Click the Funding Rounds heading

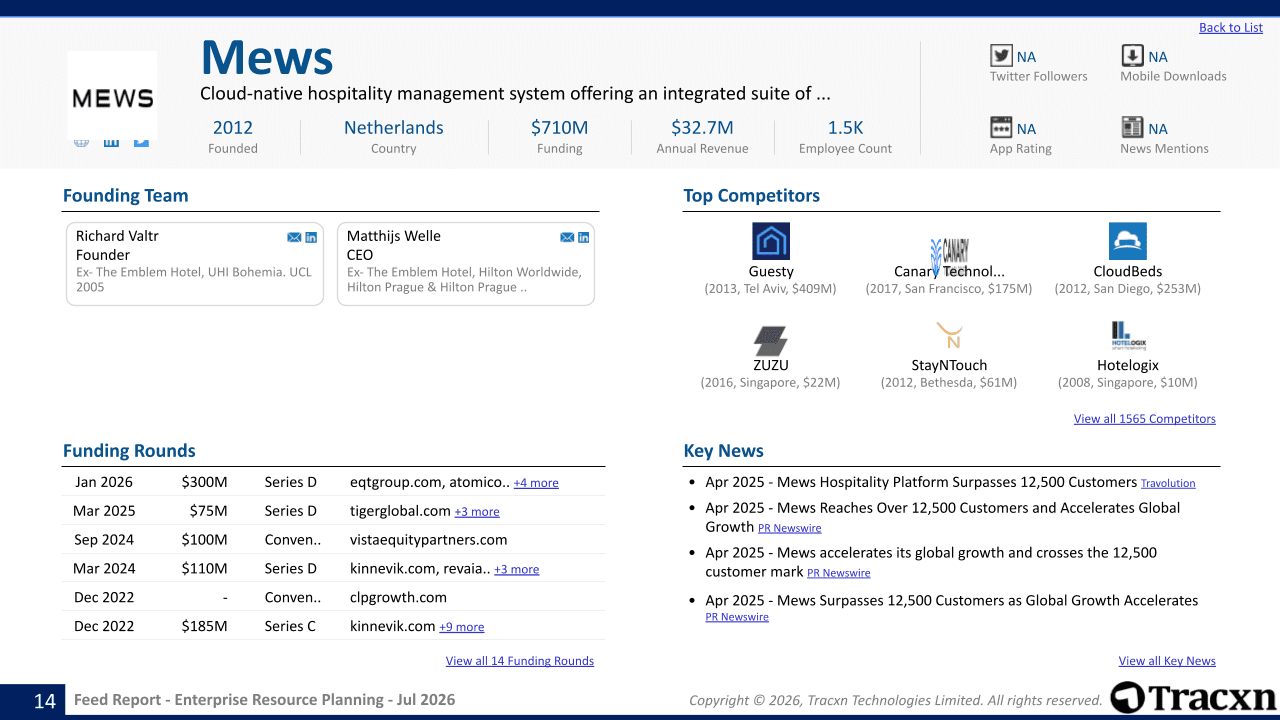129,451
